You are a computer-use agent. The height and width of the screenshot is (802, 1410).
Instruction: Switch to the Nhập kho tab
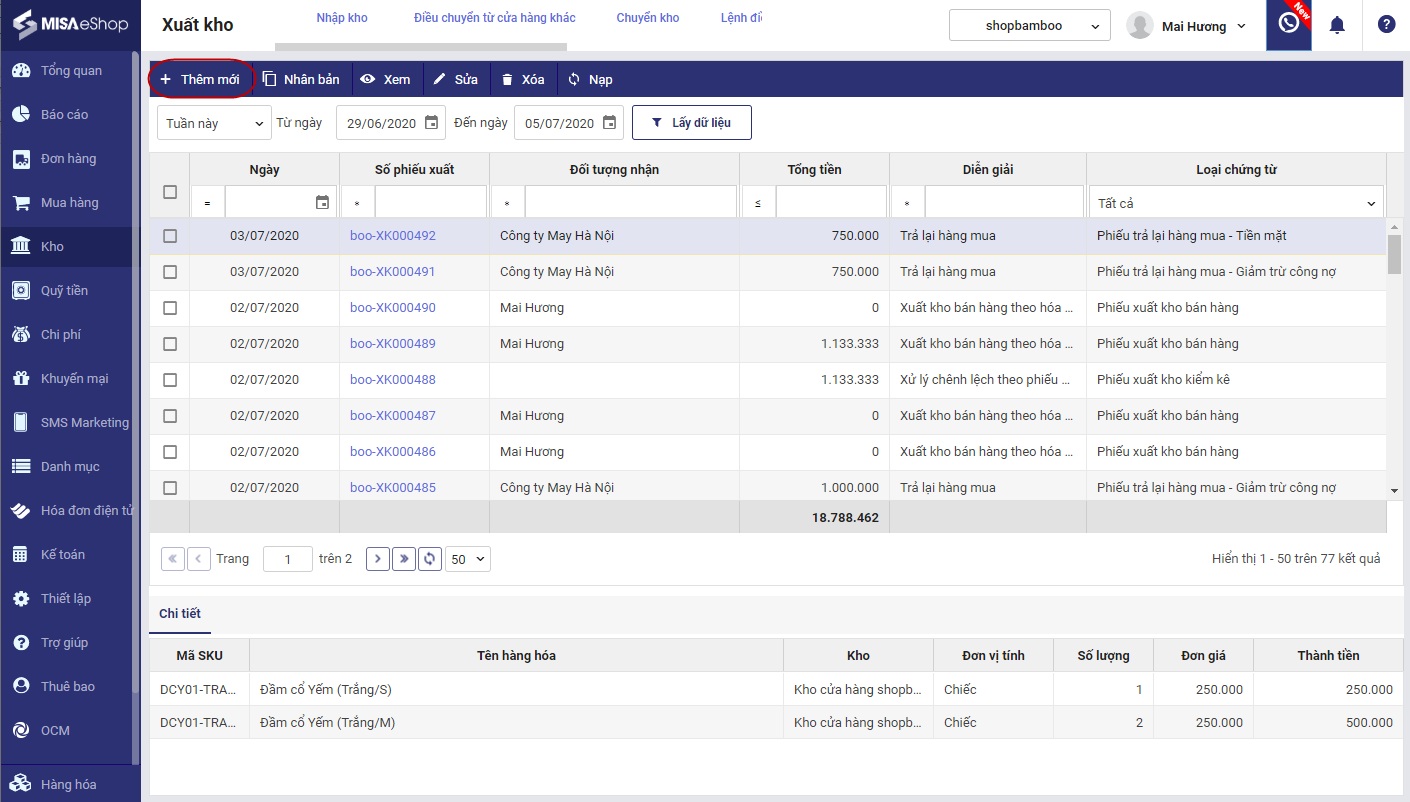[342, 18]
